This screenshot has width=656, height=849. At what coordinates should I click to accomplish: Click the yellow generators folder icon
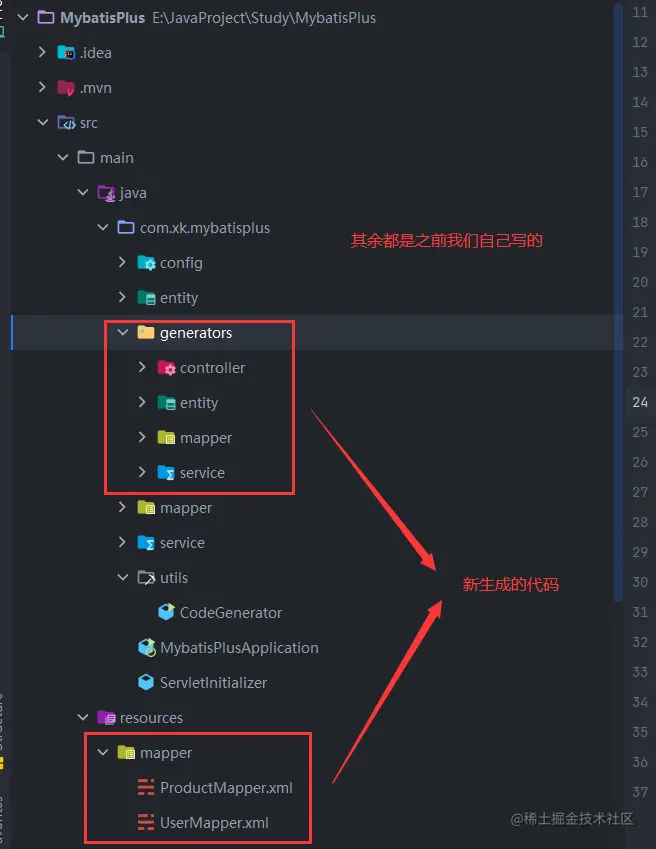pyautogui.click(x=146, y=332)
